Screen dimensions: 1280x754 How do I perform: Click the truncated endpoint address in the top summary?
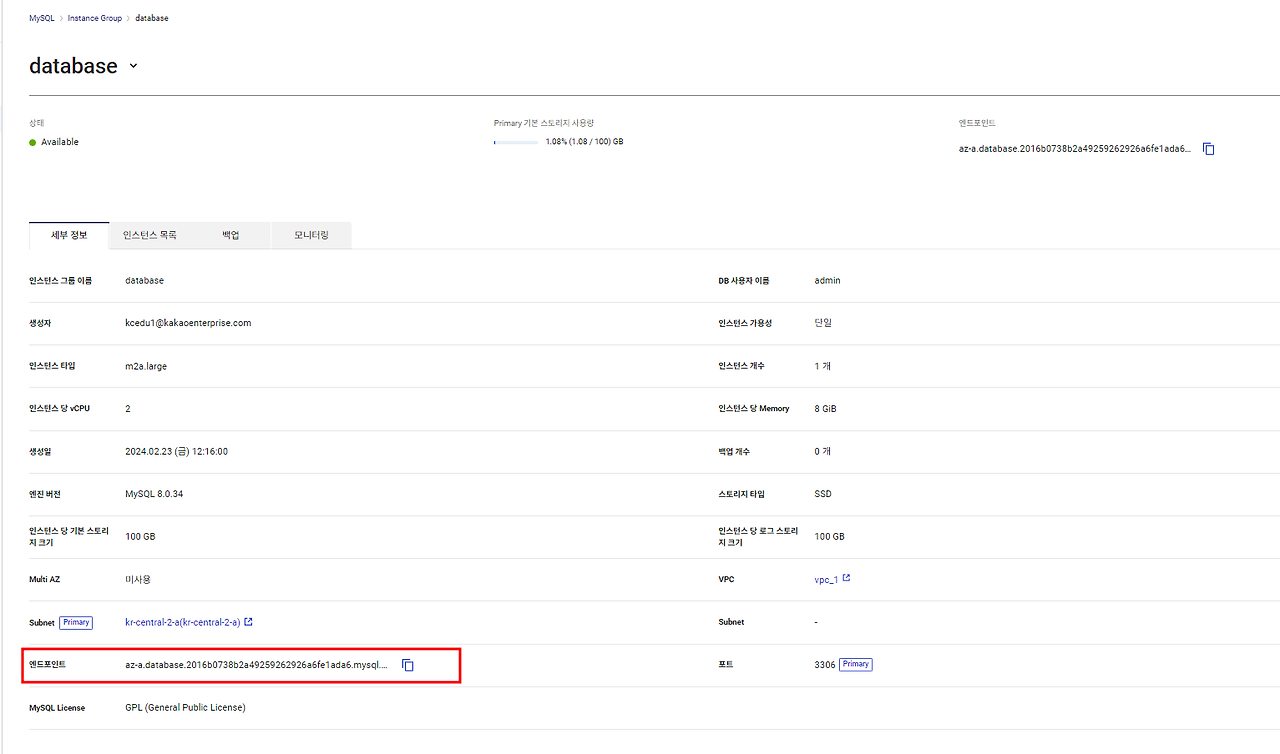point(1075,149)
